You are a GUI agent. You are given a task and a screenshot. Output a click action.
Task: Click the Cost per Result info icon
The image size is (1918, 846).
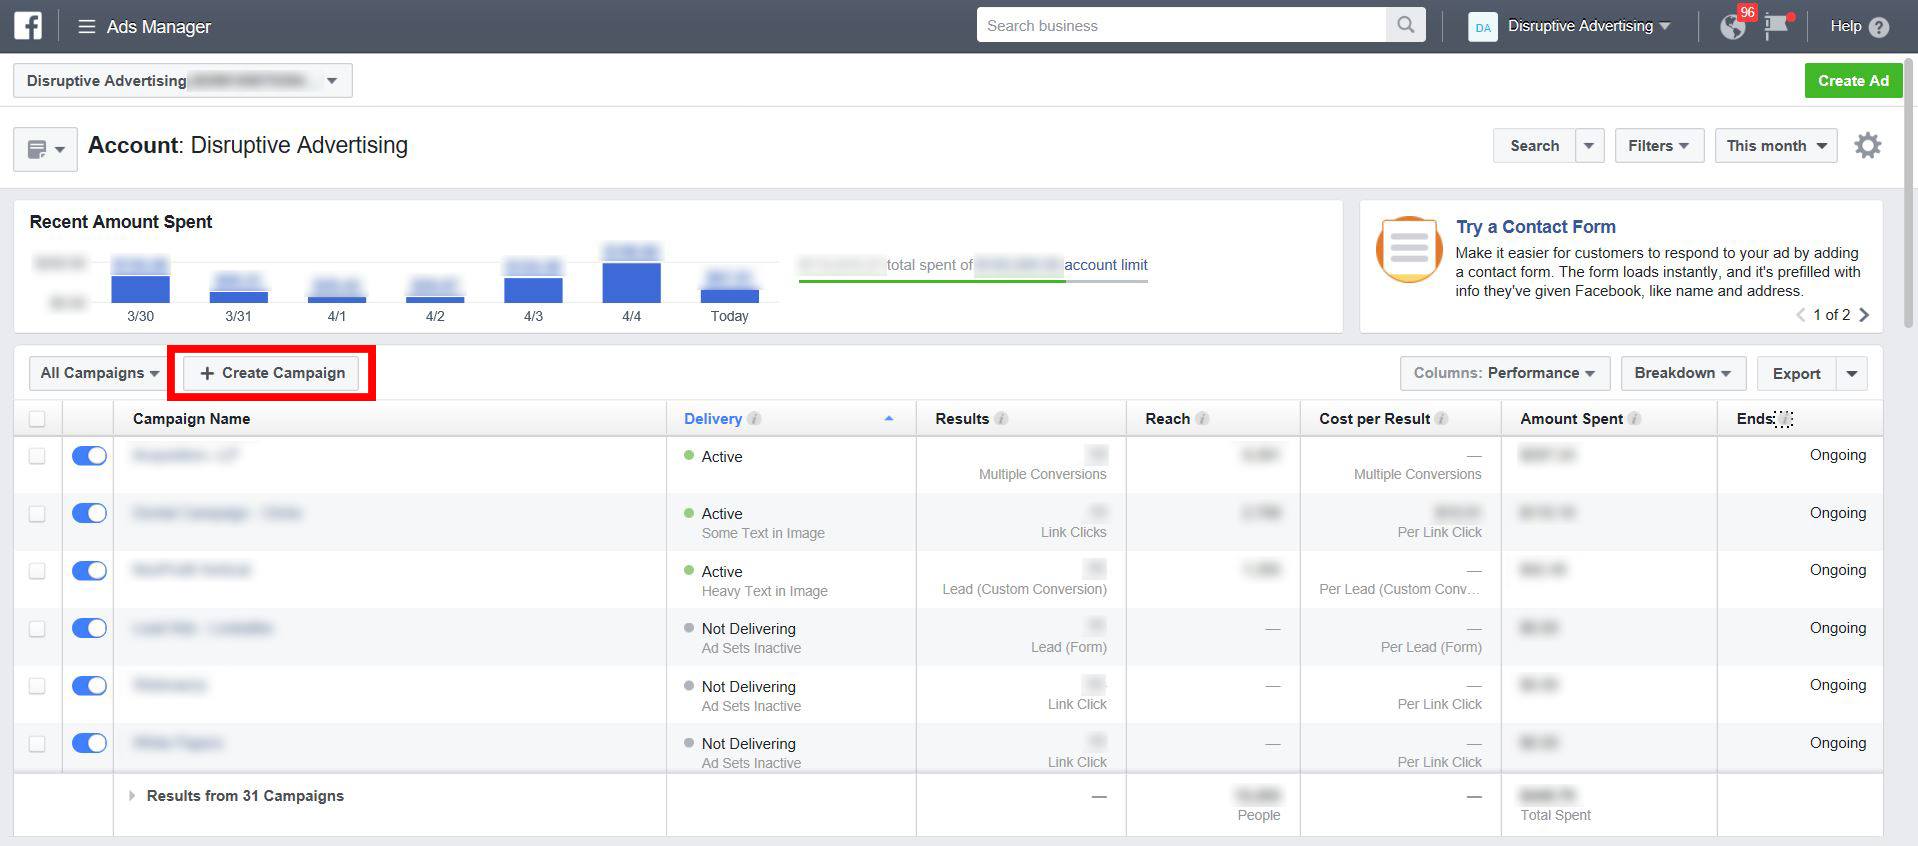(1442, 419)
